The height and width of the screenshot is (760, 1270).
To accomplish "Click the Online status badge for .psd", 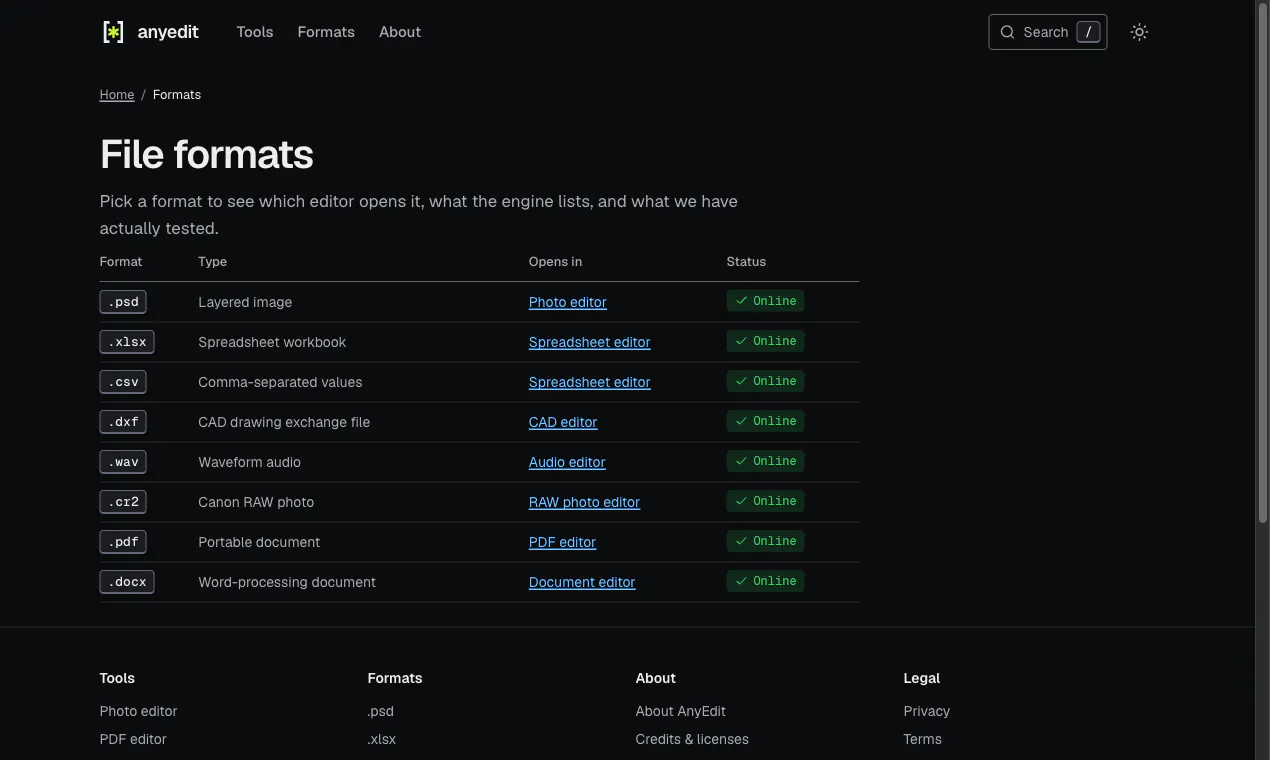I will click(x=765, y=301).
